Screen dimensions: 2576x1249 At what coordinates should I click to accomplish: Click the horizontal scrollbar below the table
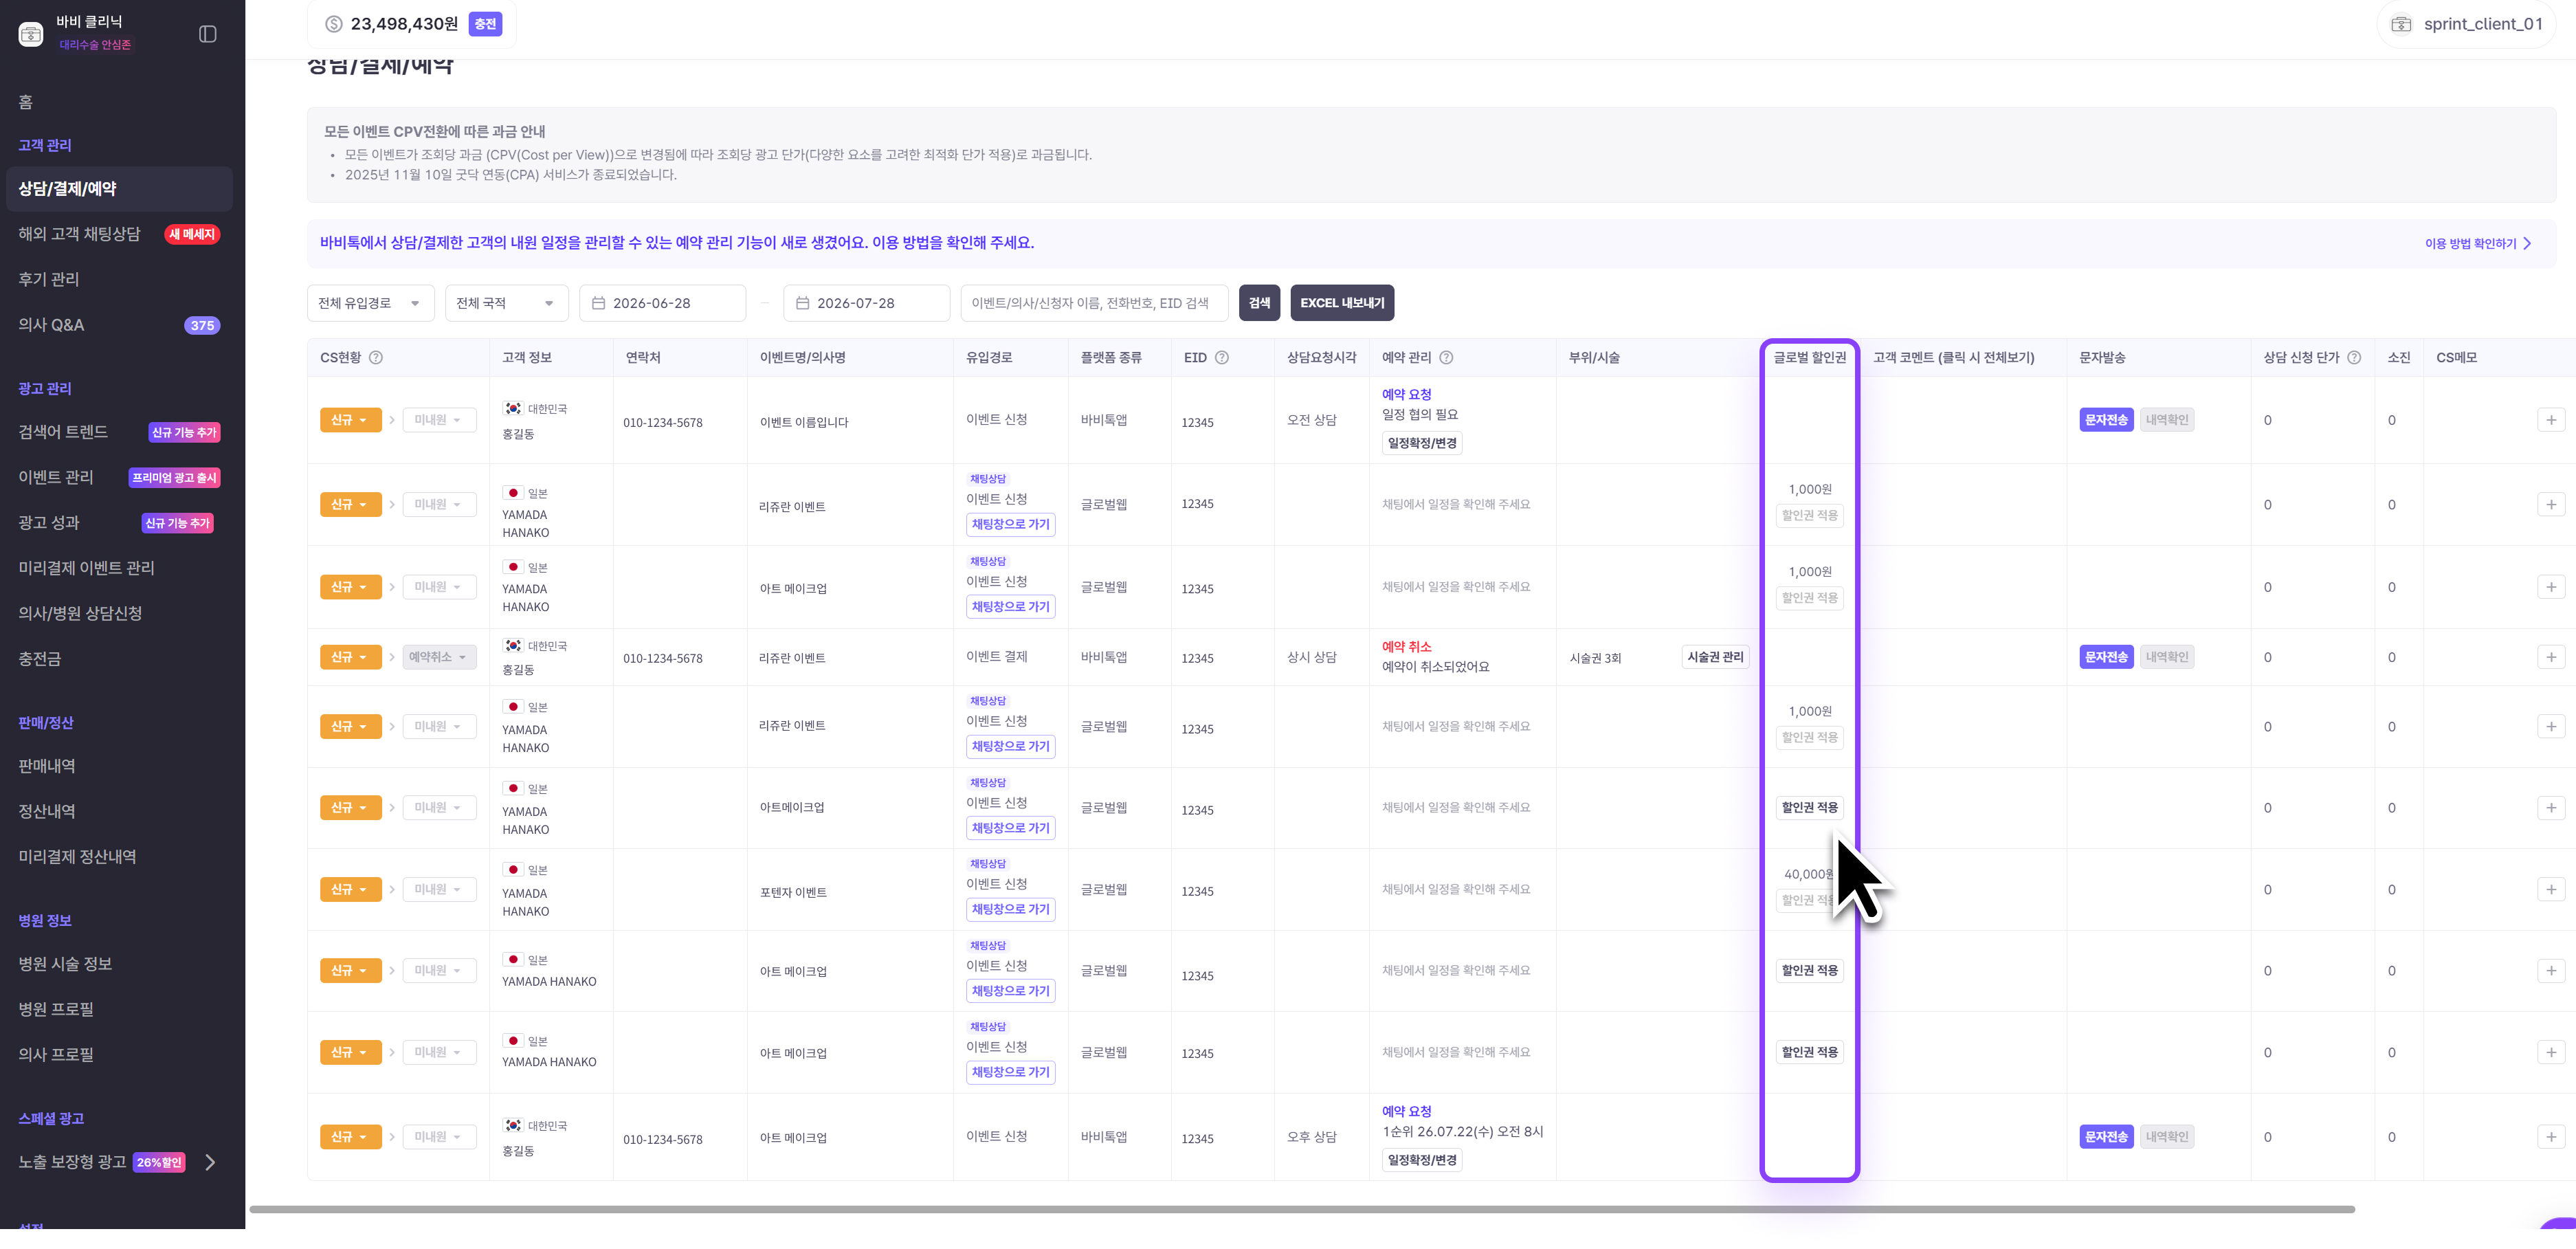coord(1302,1210)
